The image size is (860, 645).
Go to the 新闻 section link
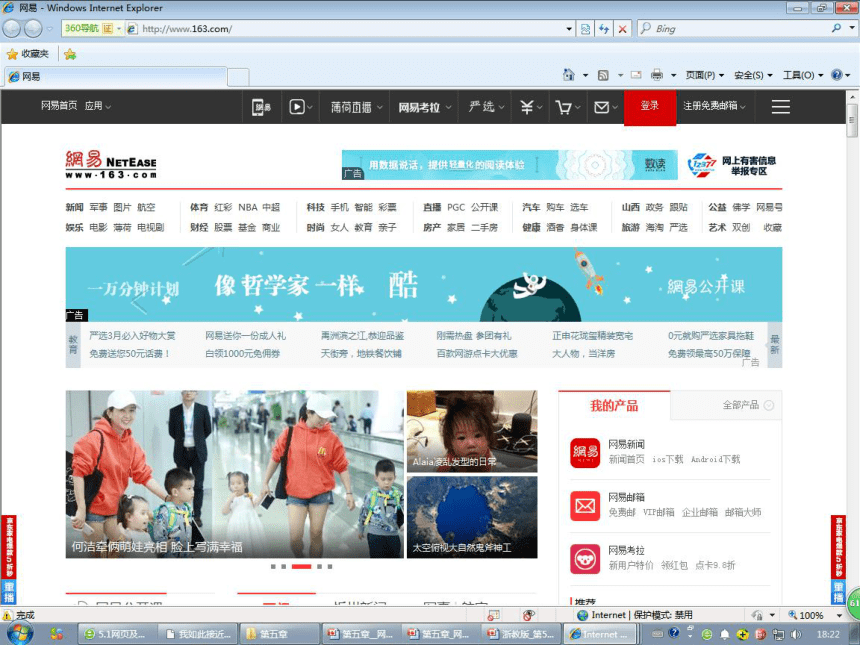tap(74, 207)
